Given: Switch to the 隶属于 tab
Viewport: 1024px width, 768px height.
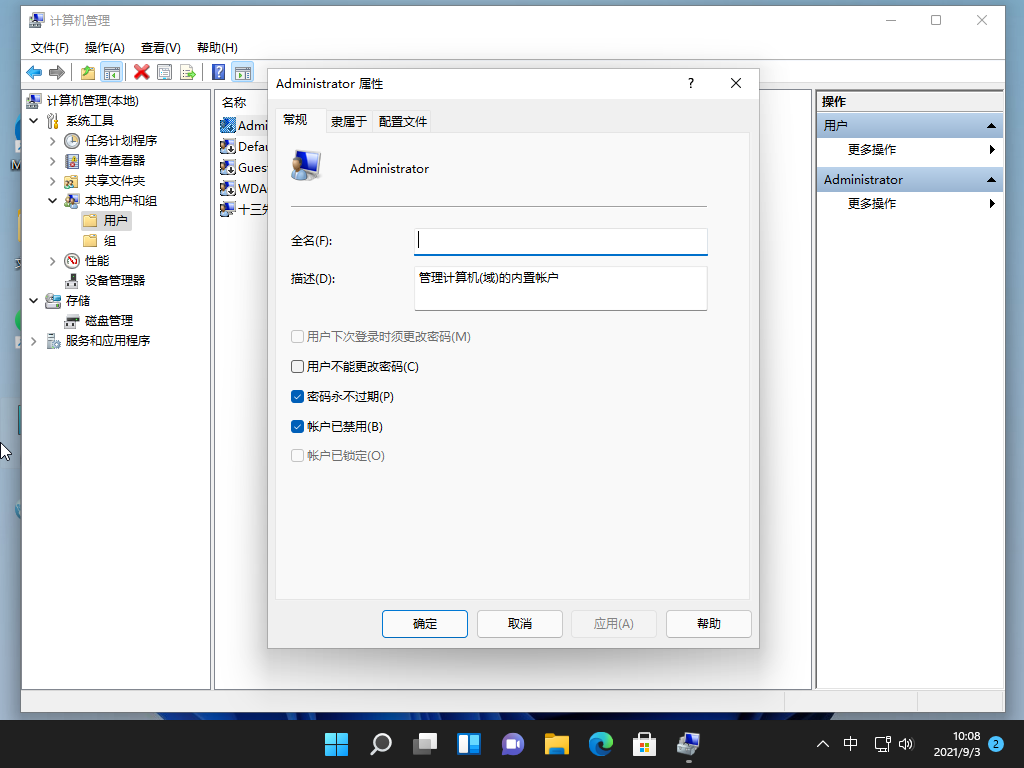Looking at the screenshot, I should tap(348, 122).
